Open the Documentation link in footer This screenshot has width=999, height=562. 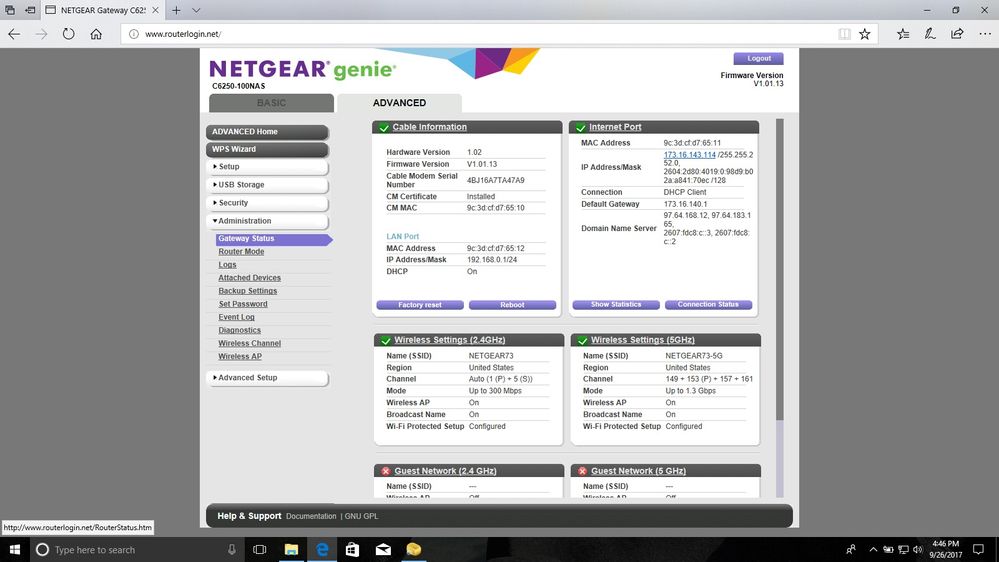[x=311, y=516]
